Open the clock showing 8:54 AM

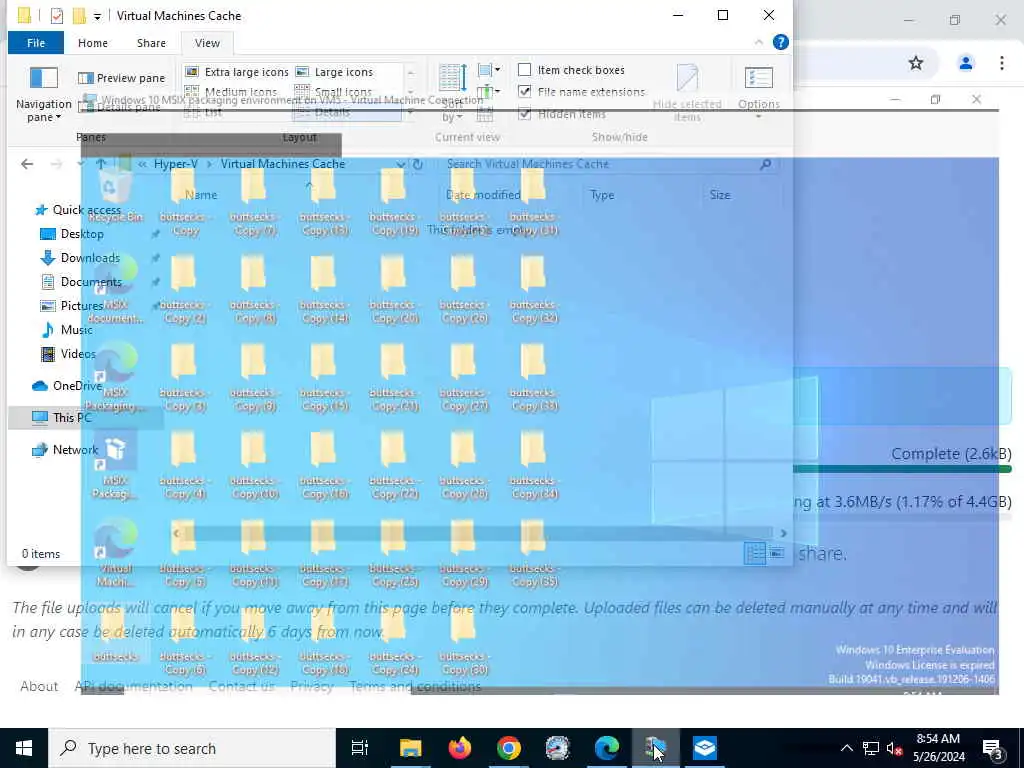938,748
